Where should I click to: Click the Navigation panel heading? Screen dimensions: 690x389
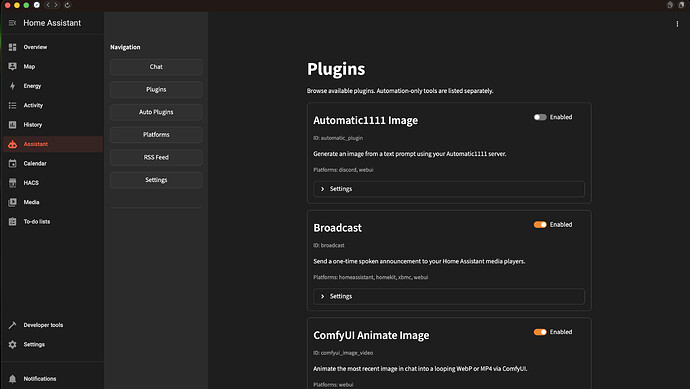point(125,47)
